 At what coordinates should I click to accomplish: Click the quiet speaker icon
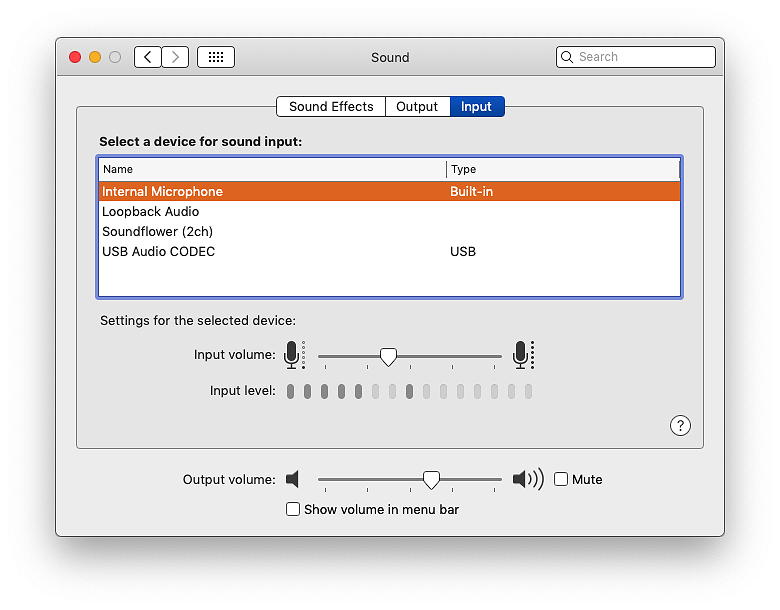[x=292, y=479]
